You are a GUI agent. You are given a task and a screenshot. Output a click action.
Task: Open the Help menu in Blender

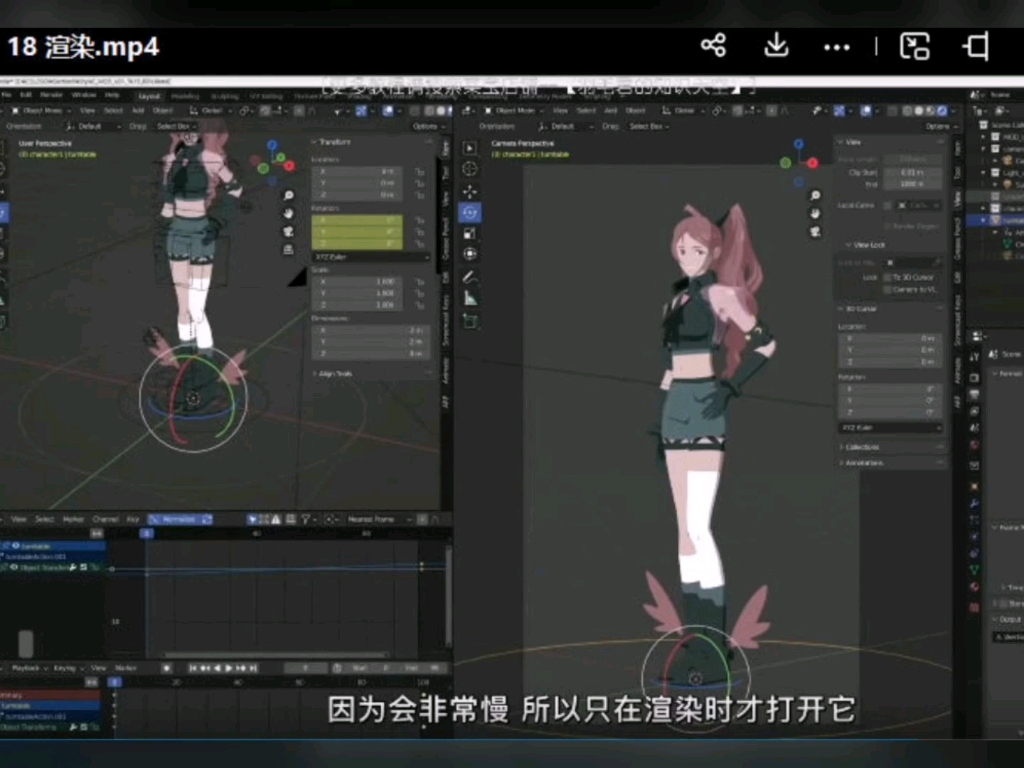(x=112, y=95)
